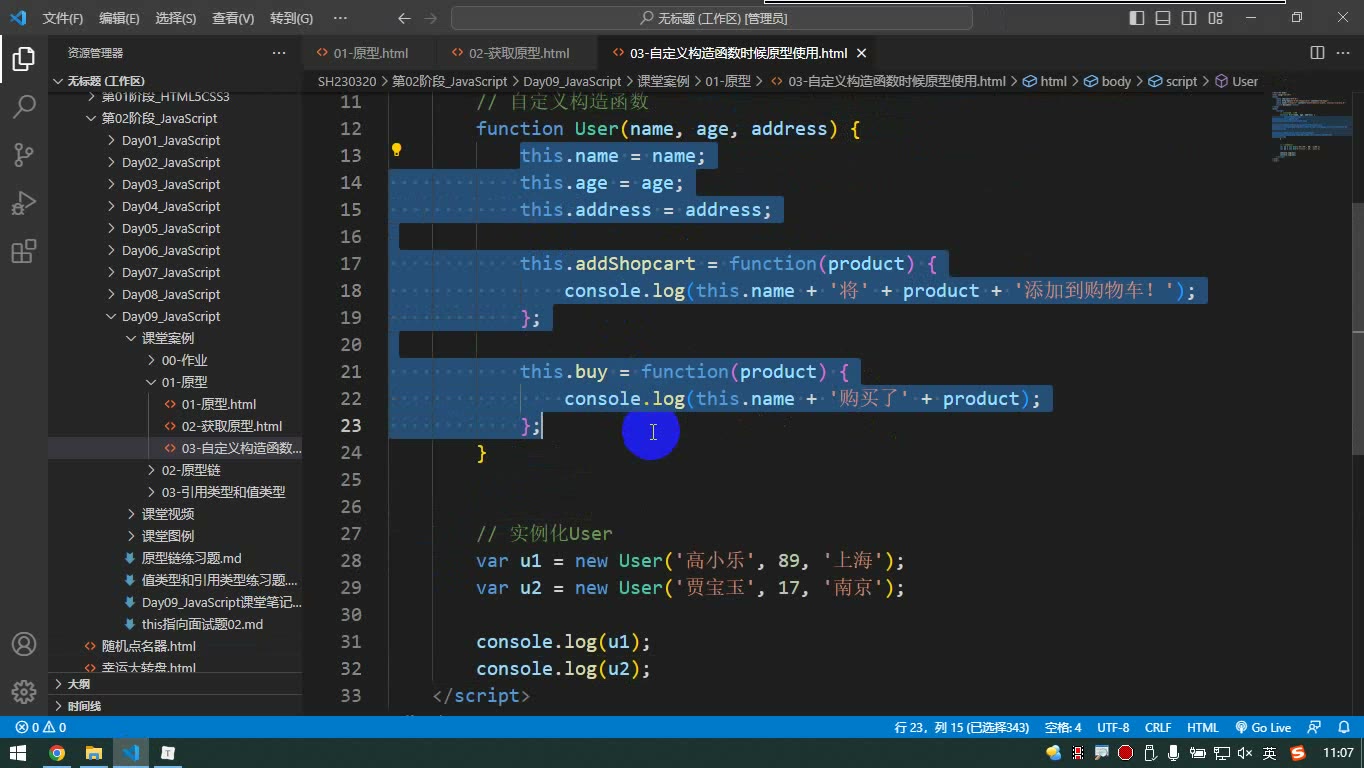1364x768 pixels.
Task: Open the 选择(S) menu
Action: tap(176, 18)
